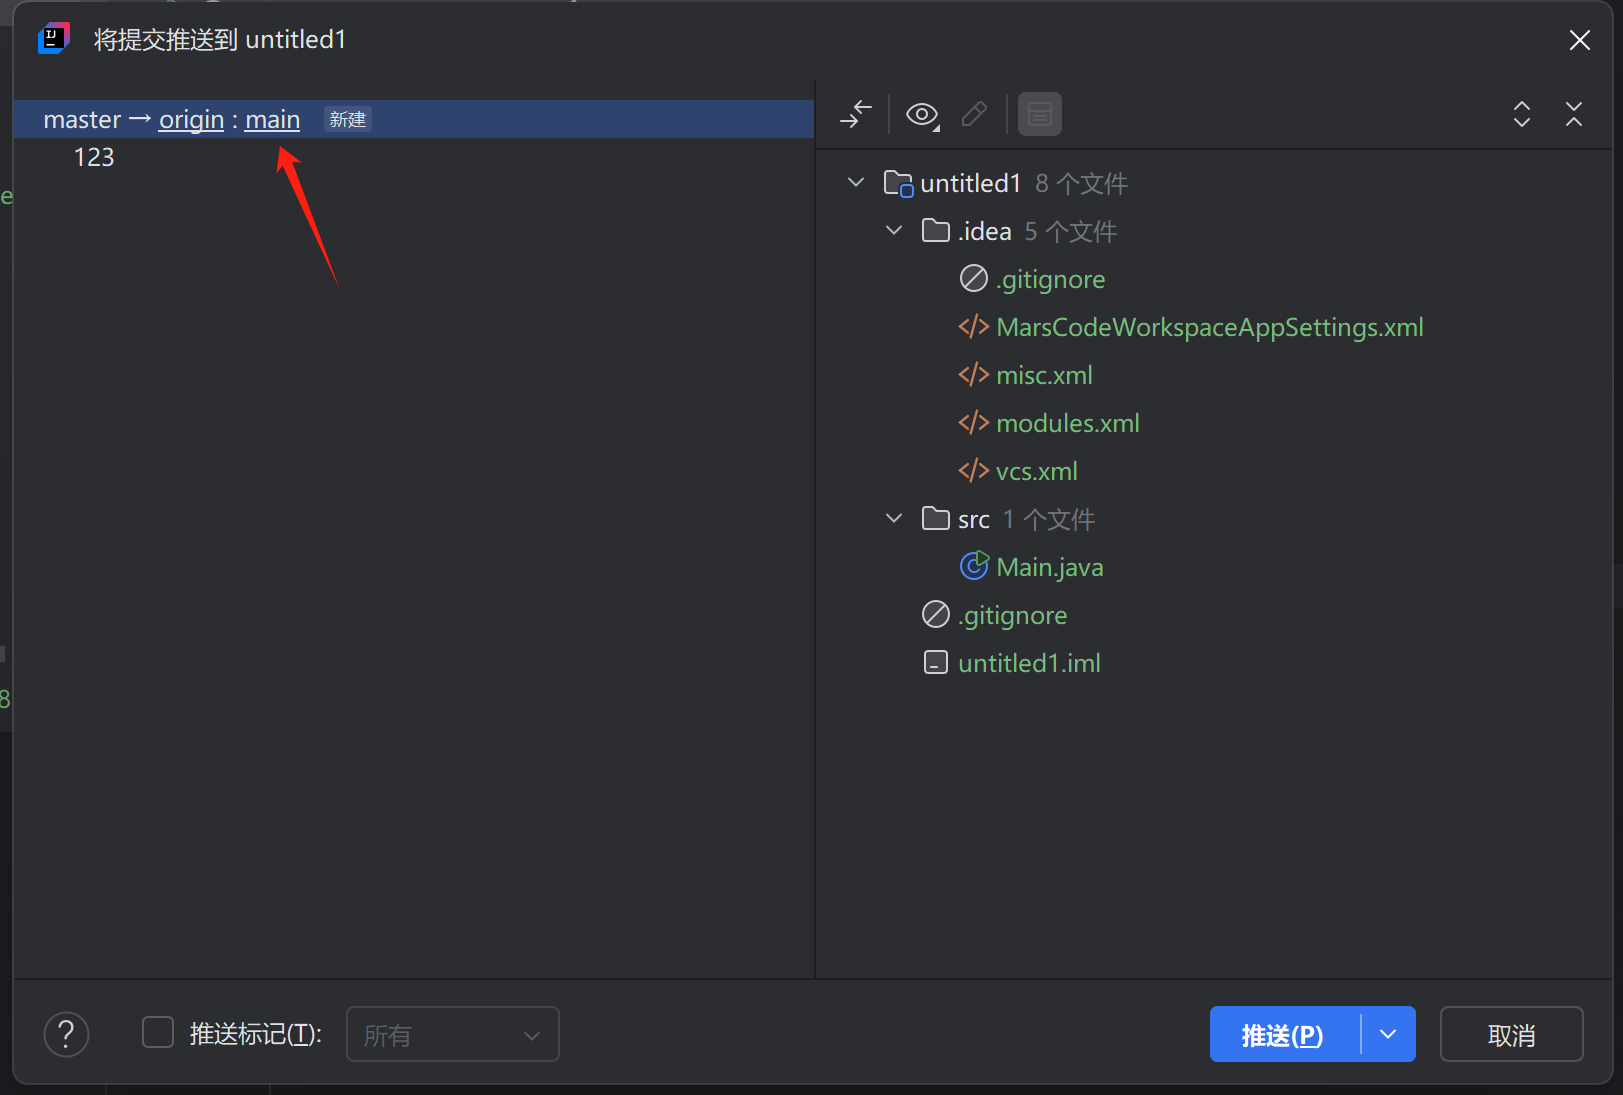Enable the 推送标记 checkbox
This screenshot has height=1095, width=1623.
pos(157,1032)
